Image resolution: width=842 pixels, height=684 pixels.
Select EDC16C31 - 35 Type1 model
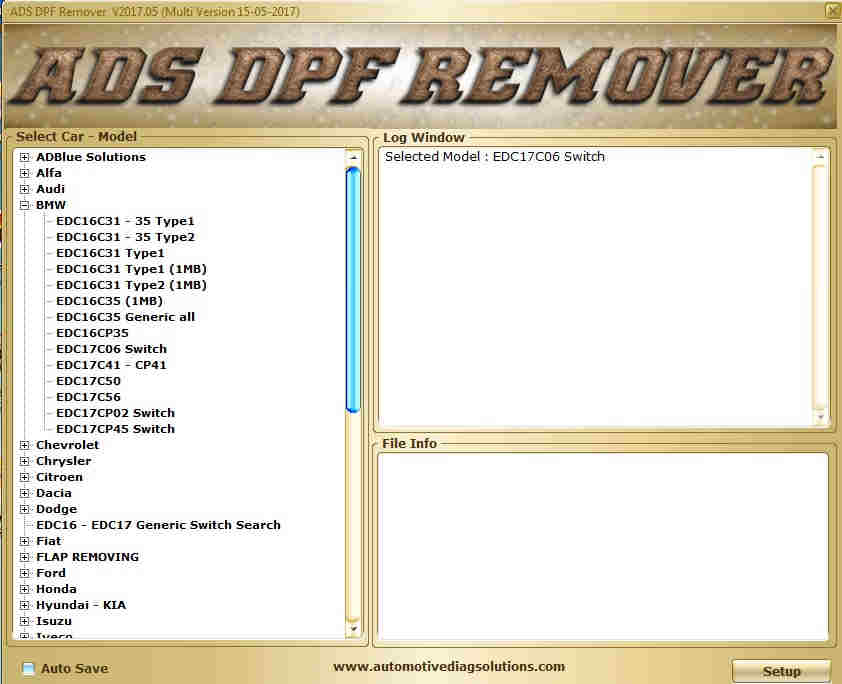[x=125, y=221]
